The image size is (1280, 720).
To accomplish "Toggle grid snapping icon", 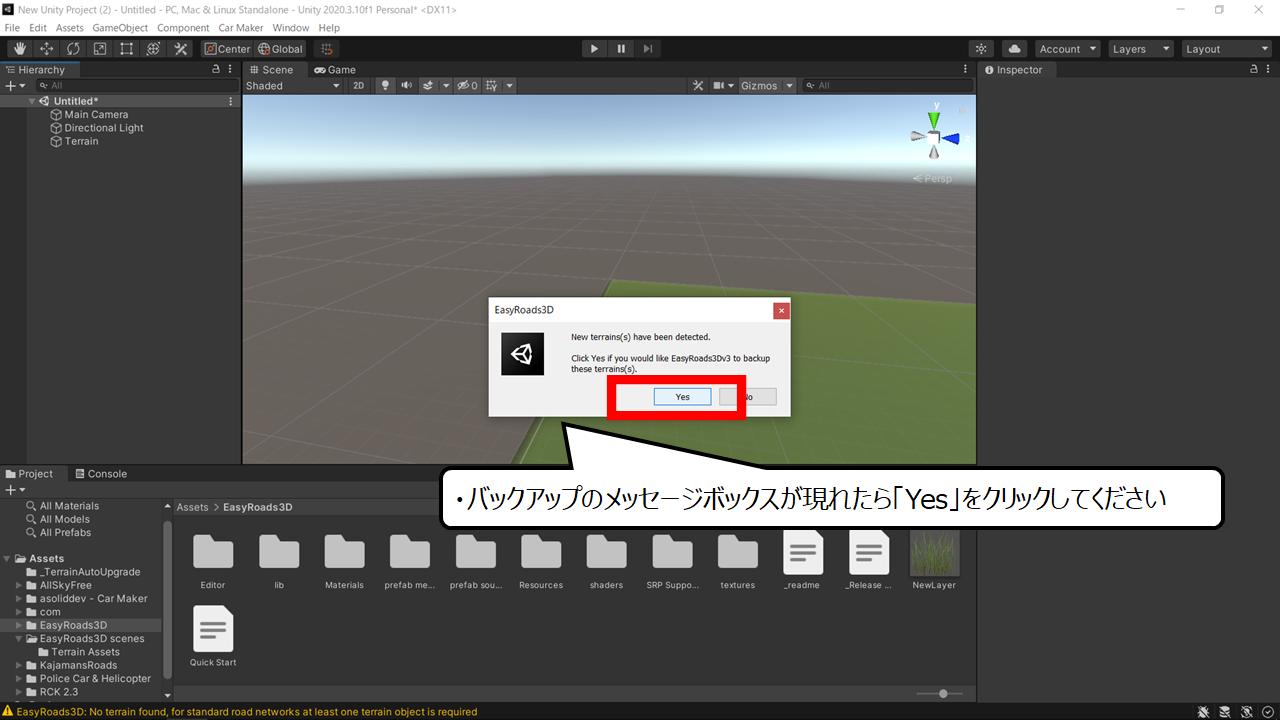I will coord(326,49).
